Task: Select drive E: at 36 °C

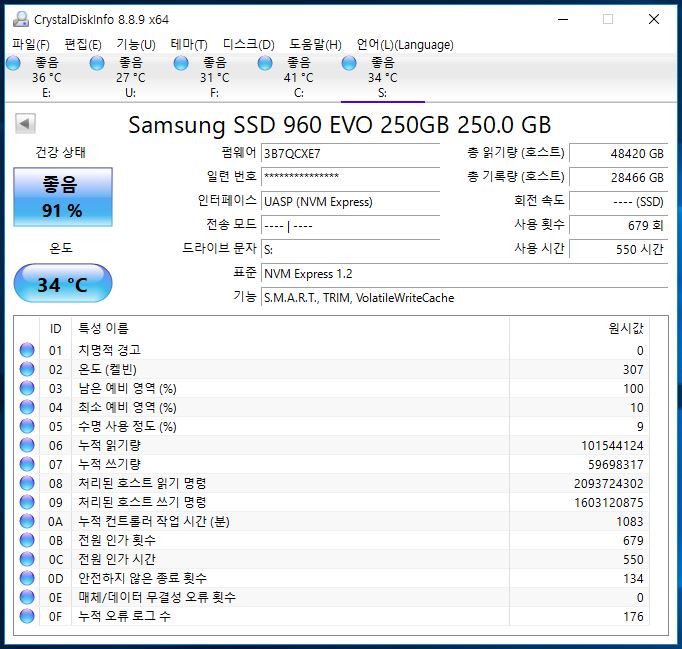Action: tap(46, 77)
